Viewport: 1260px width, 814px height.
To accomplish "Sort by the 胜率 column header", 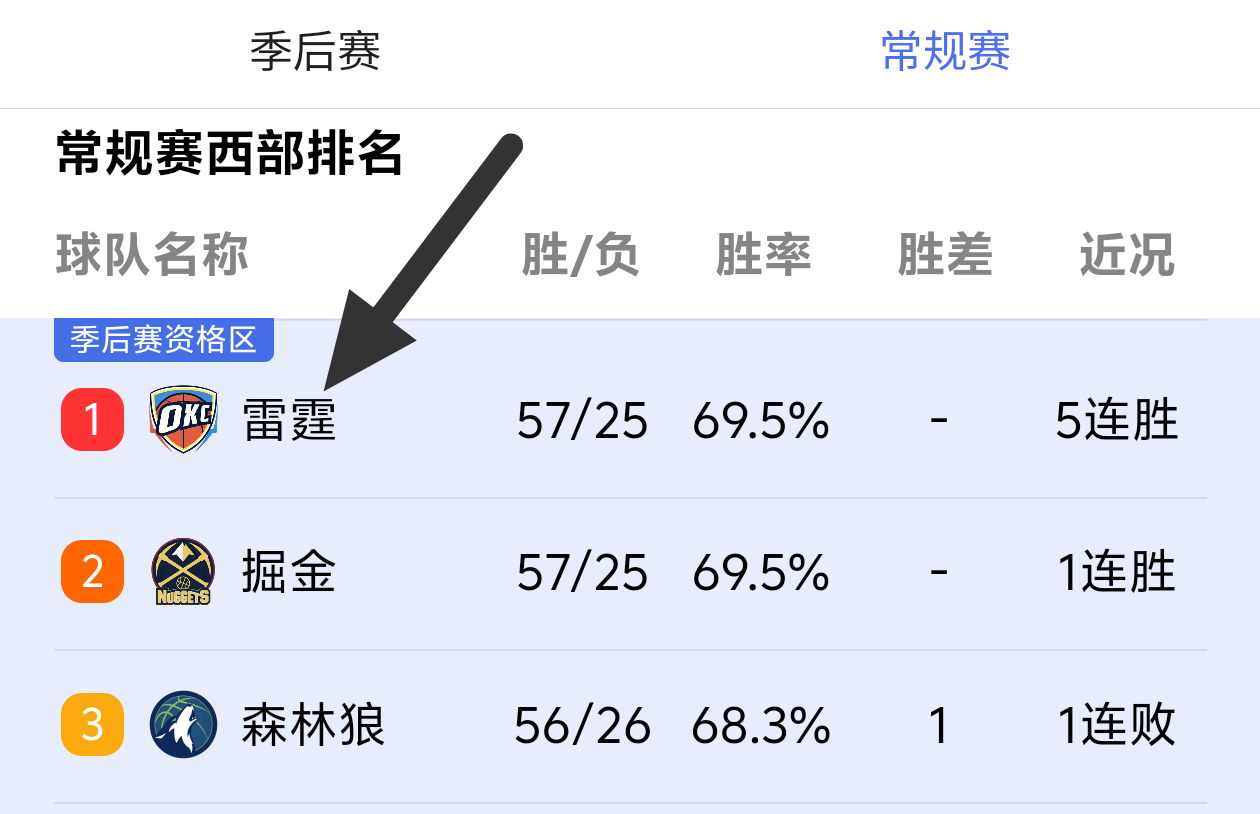I will (x=763, y=256).
